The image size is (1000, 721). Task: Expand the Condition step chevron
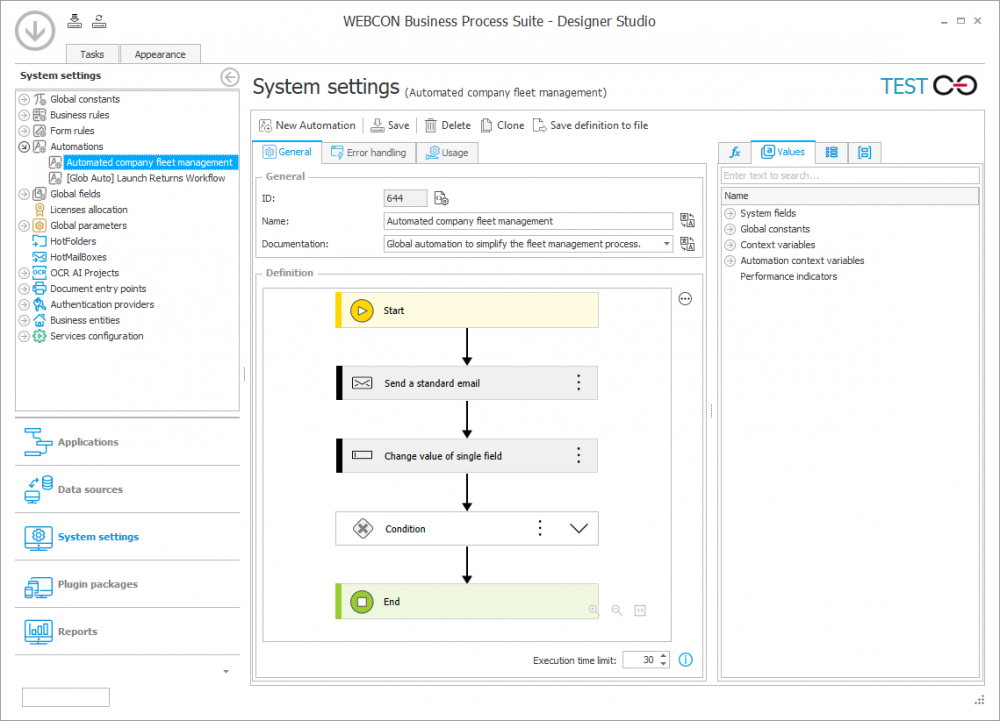click(x=578, y=528)
